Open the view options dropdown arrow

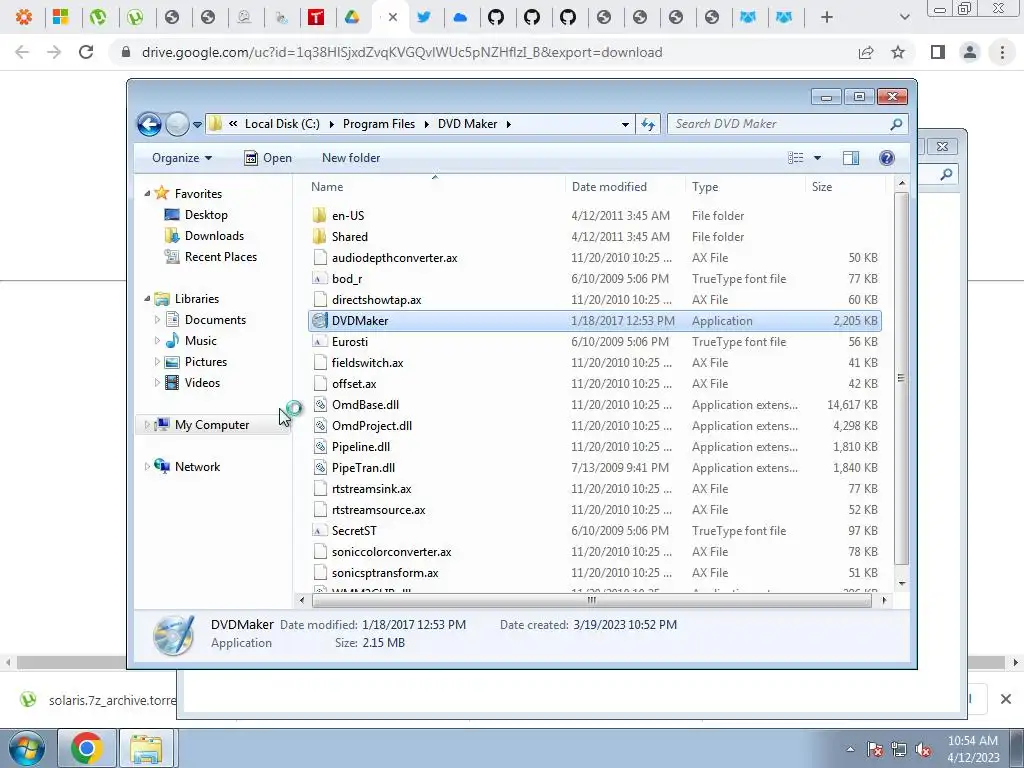(817, 158)
